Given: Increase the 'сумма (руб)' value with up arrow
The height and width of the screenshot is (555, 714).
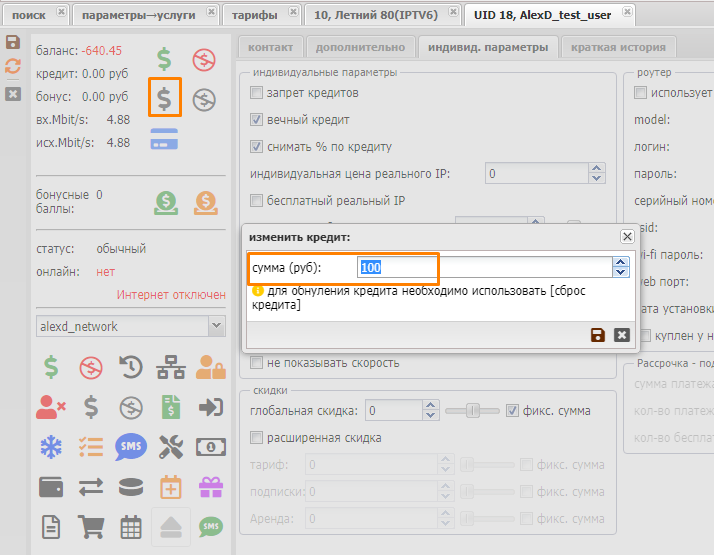Looking at the screenshot, I should point(621,262).
